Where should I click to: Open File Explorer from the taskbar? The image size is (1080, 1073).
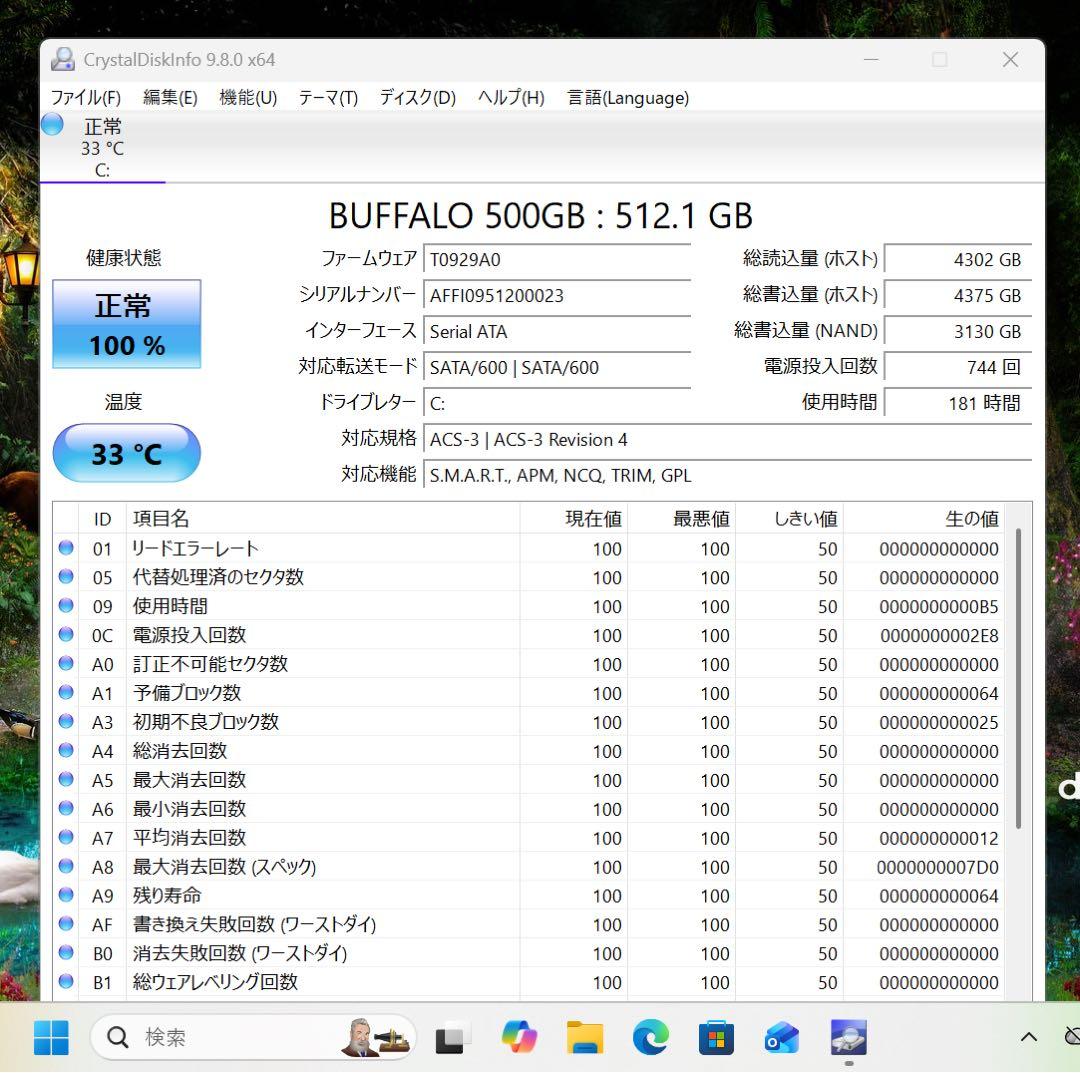[585, 1038]
